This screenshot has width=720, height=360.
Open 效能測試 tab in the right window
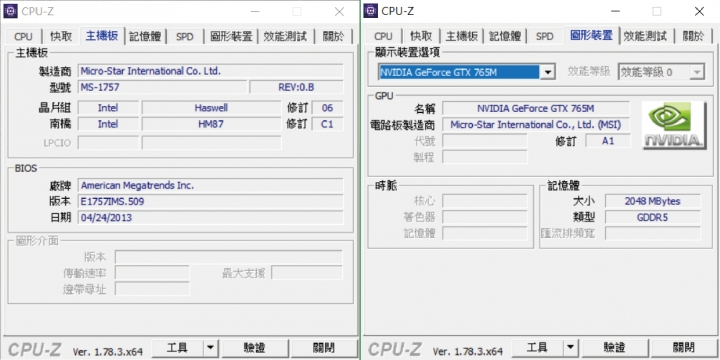tap(646, 36)
